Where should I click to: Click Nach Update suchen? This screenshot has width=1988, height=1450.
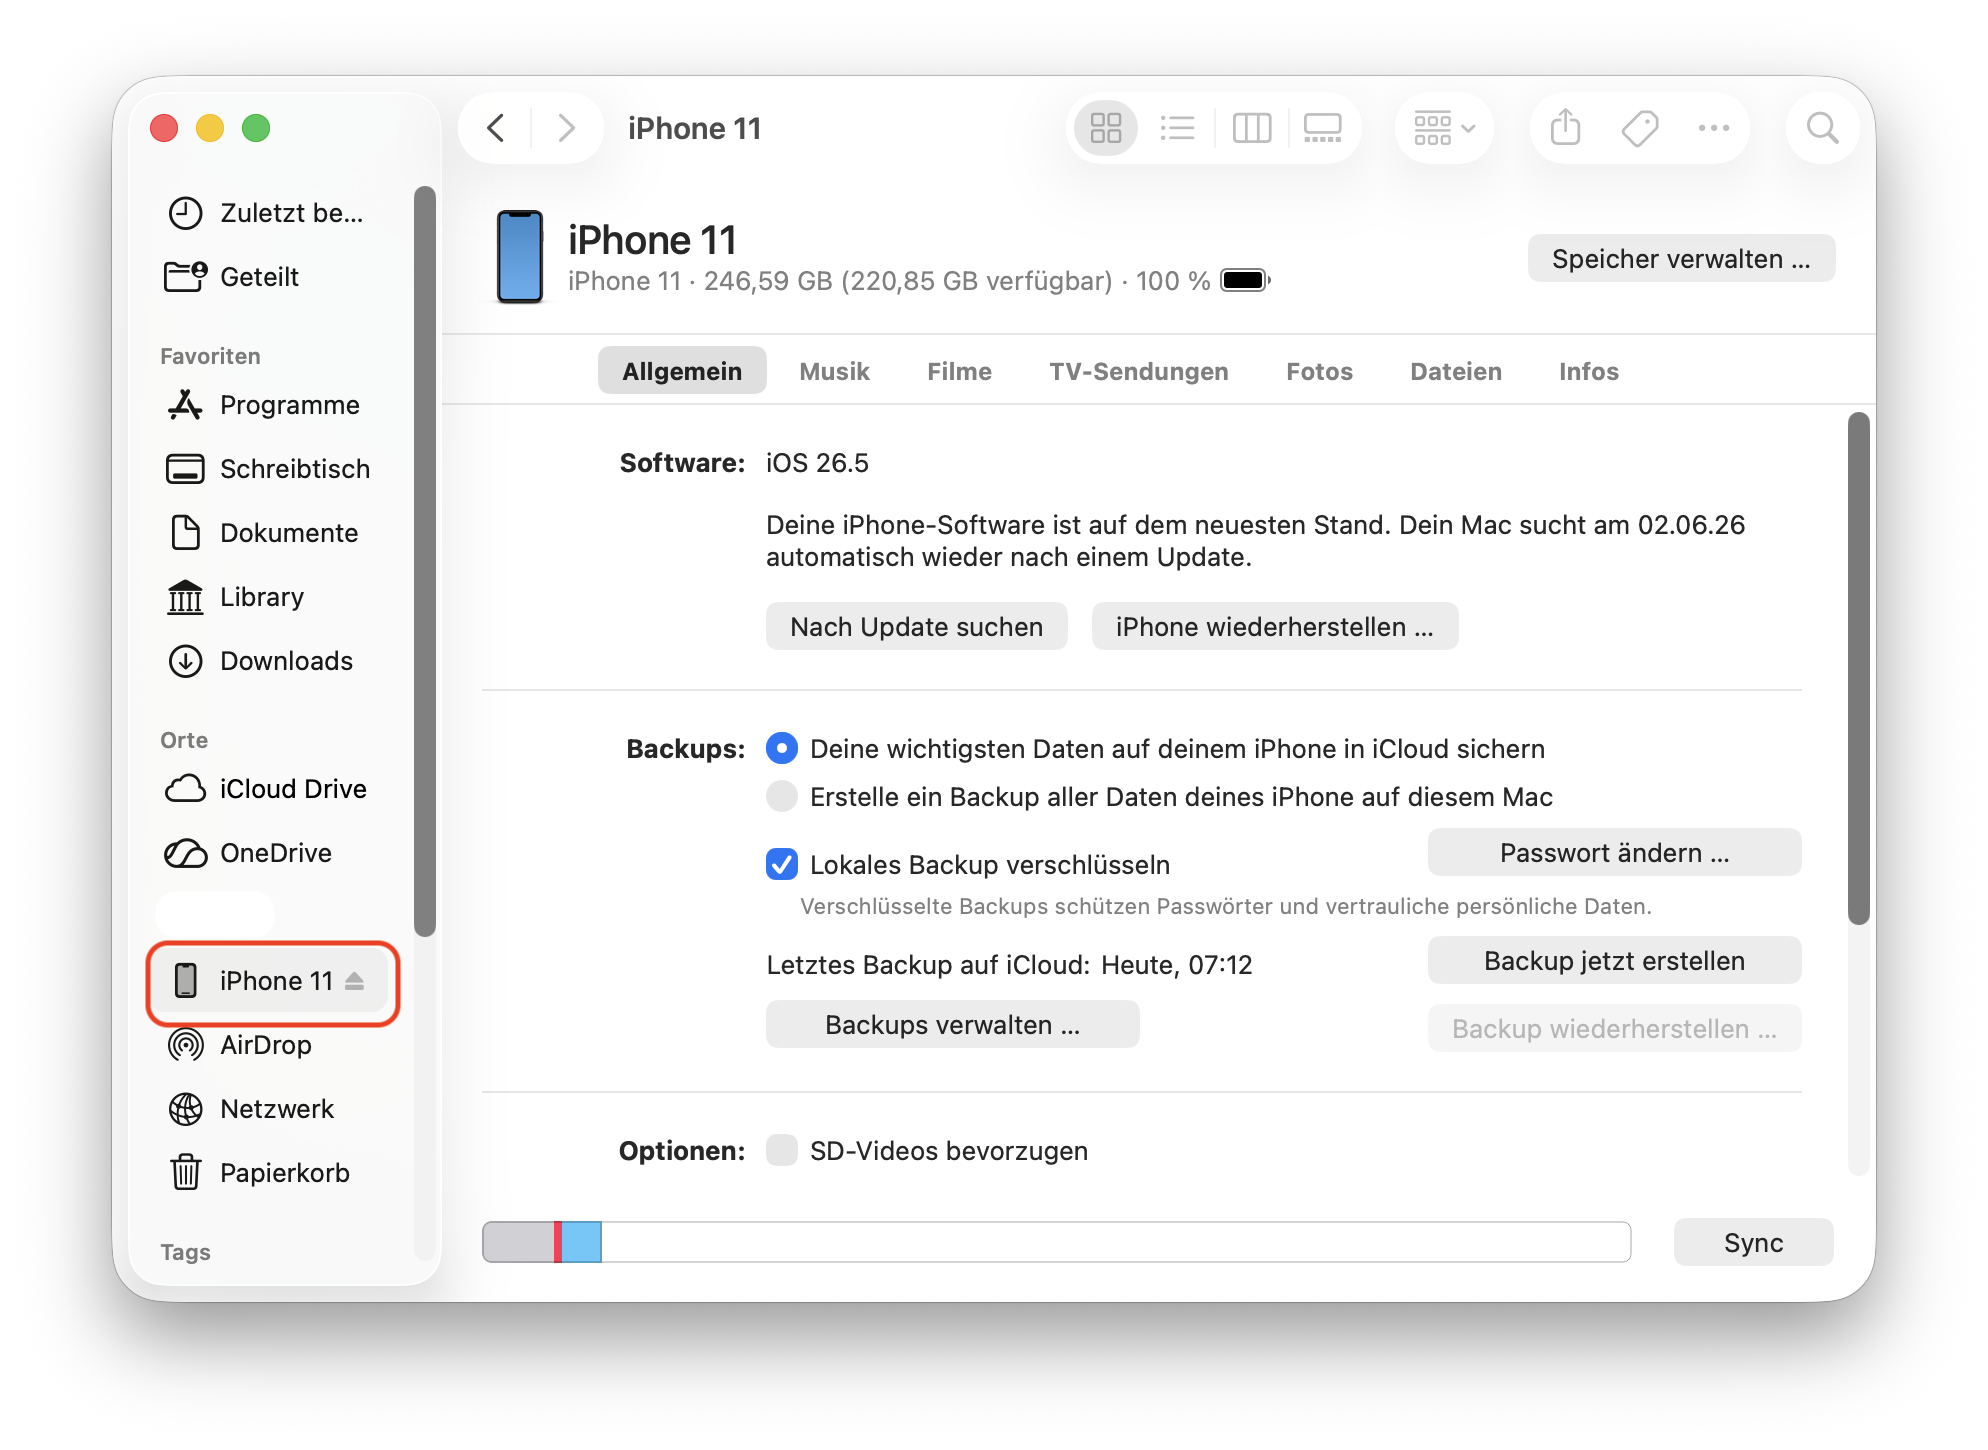point(916,627)
